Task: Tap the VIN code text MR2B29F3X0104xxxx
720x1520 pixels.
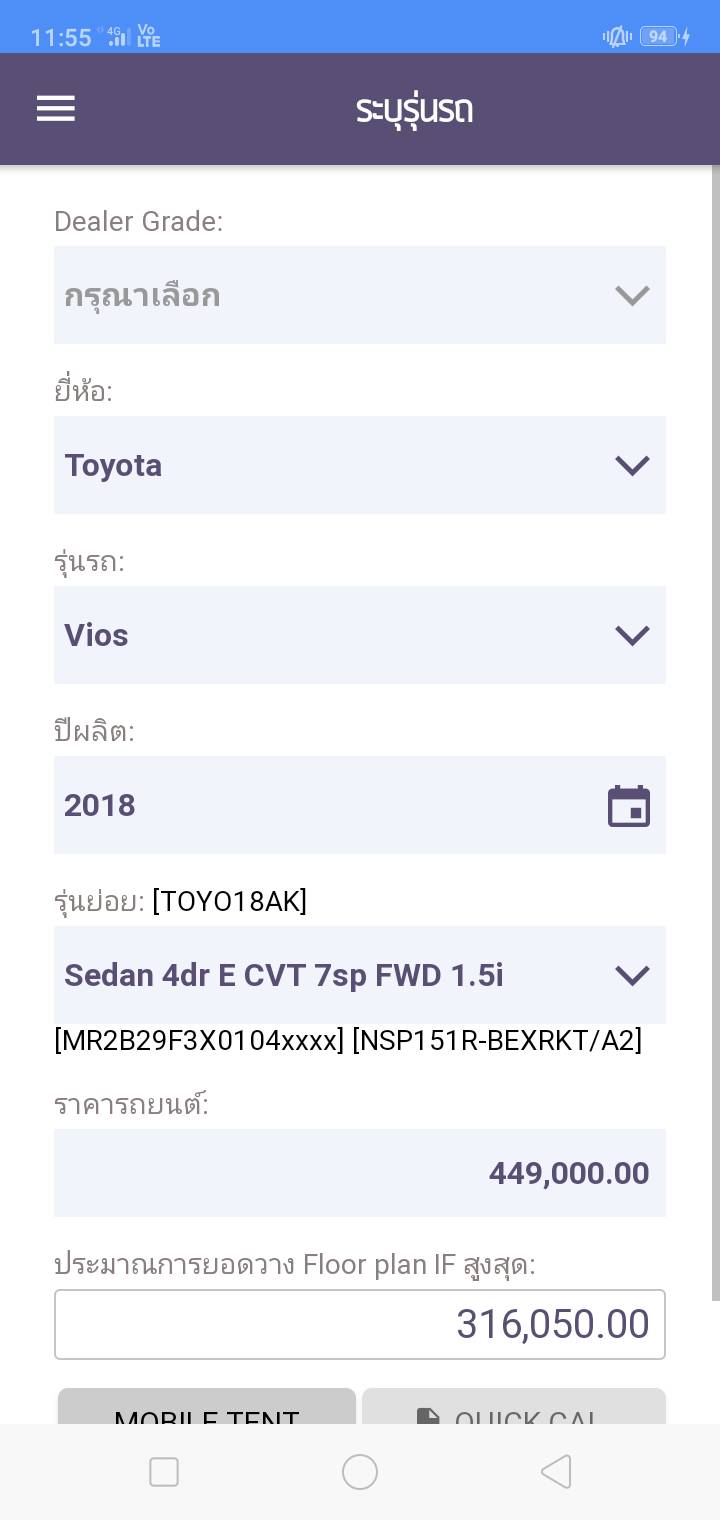Action: 199,1041
